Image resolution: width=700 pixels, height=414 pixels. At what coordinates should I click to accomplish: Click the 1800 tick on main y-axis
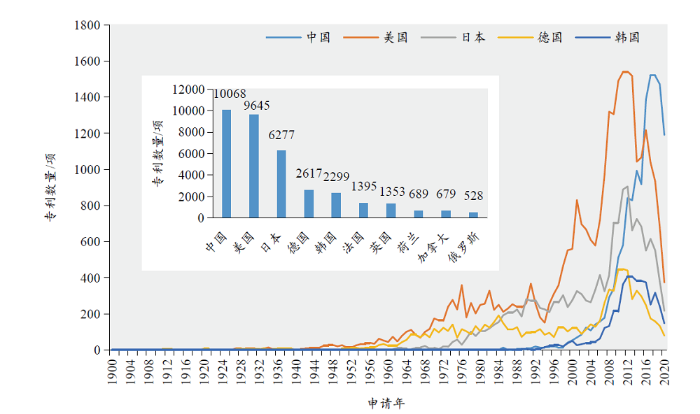pyautogui.click(x=84, y=25)
